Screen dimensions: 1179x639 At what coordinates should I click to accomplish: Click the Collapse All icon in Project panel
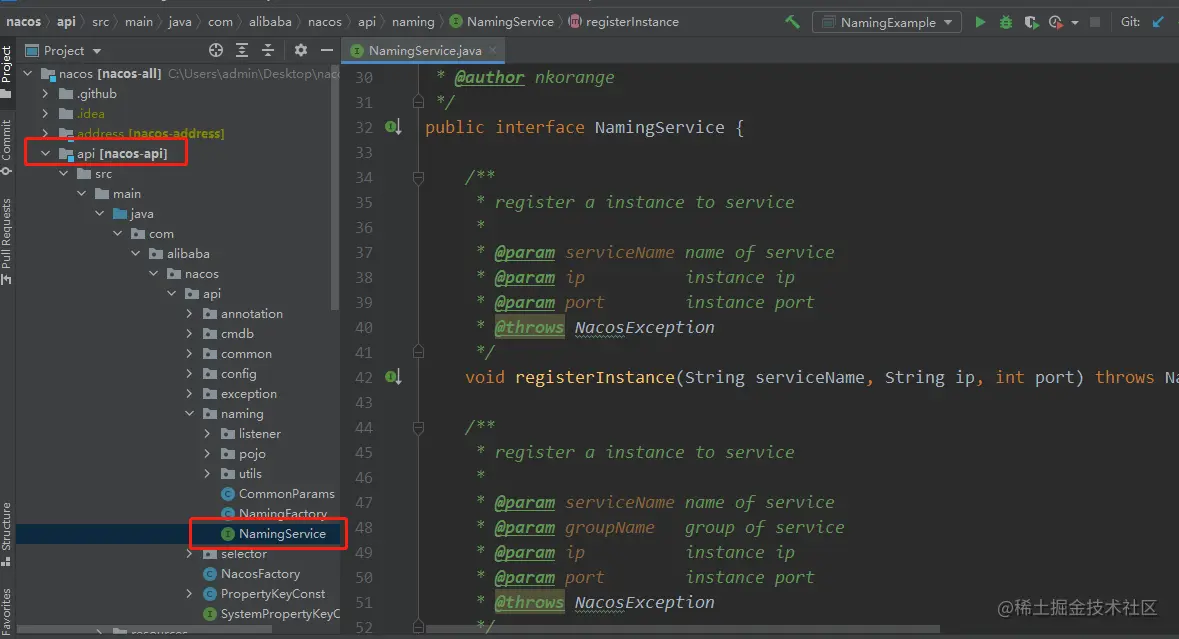tap(268, 50)
